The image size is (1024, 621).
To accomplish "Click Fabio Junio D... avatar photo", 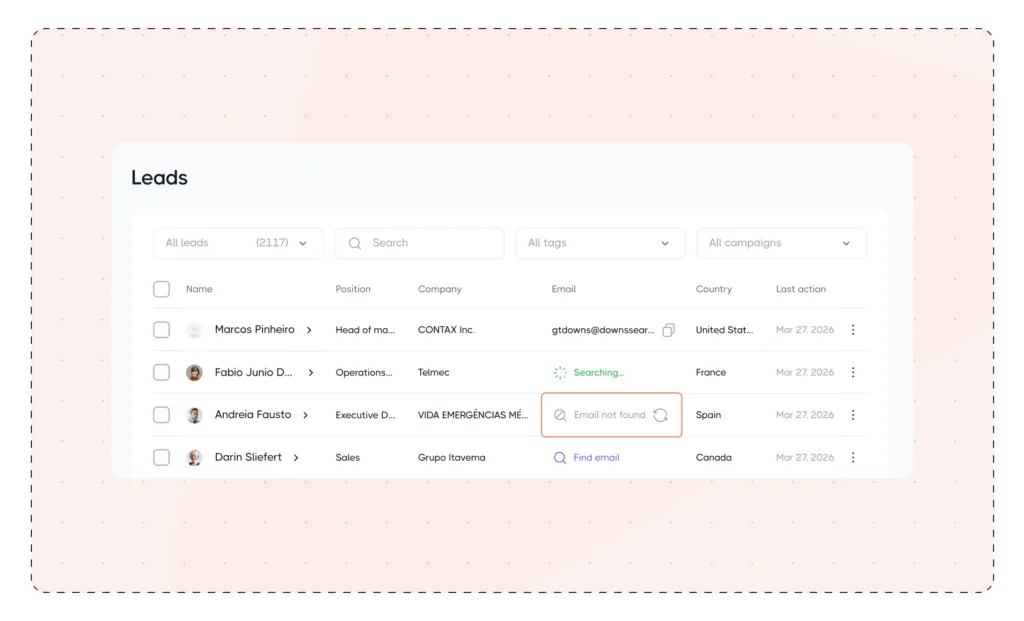I will 194,372.
